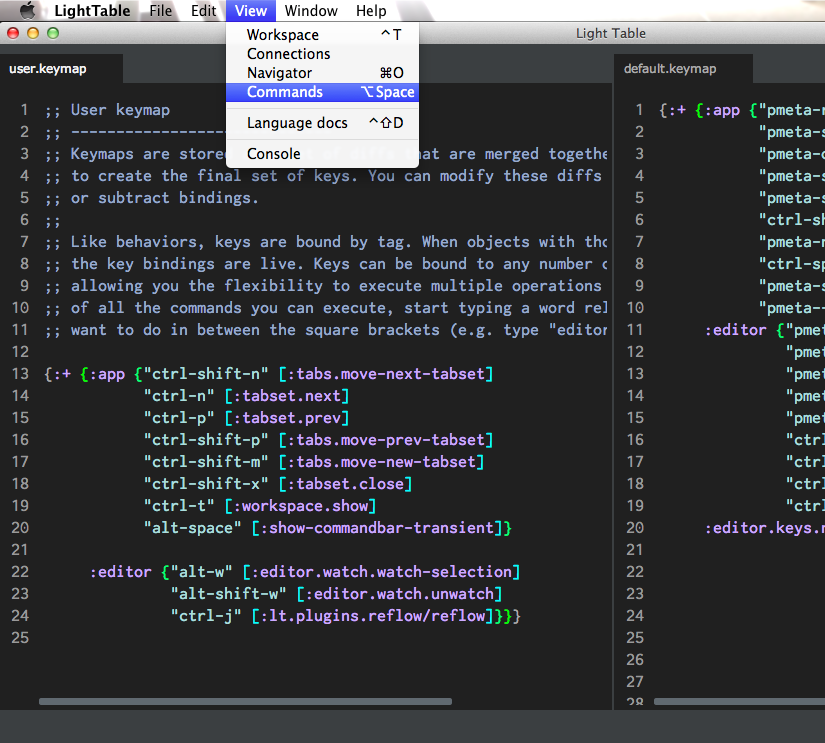Click the yellow minimize window button

coord(33,33)
